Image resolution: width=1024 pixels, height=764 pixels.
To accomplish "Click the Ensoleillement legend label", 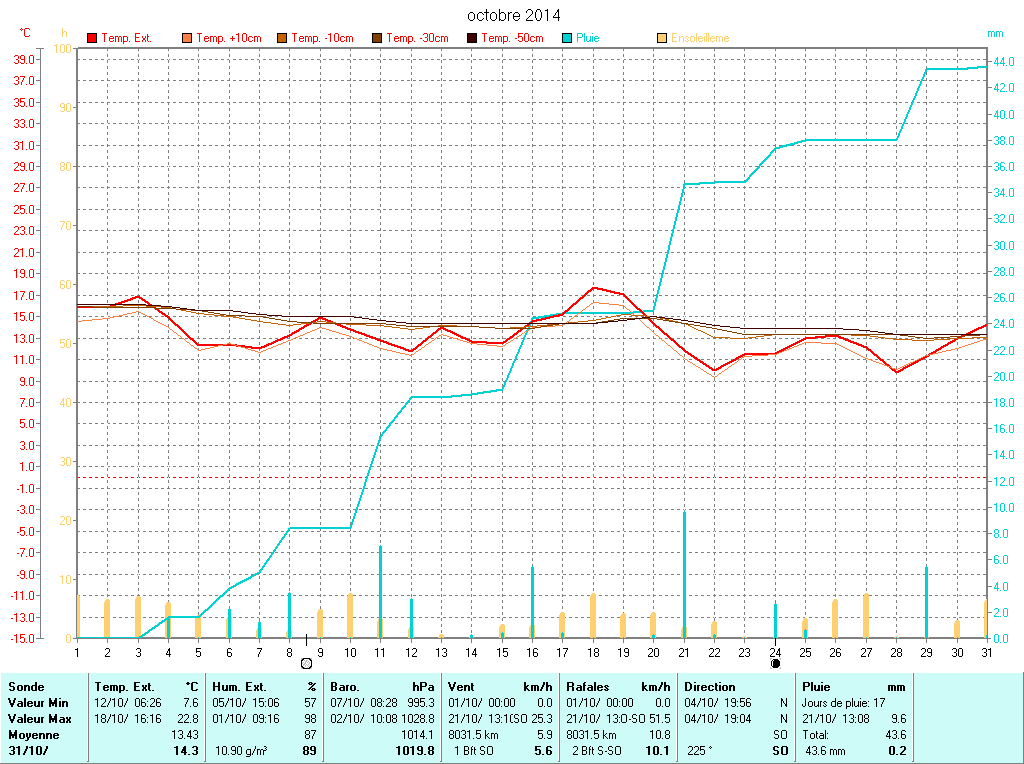I will [x=700, y=38].
